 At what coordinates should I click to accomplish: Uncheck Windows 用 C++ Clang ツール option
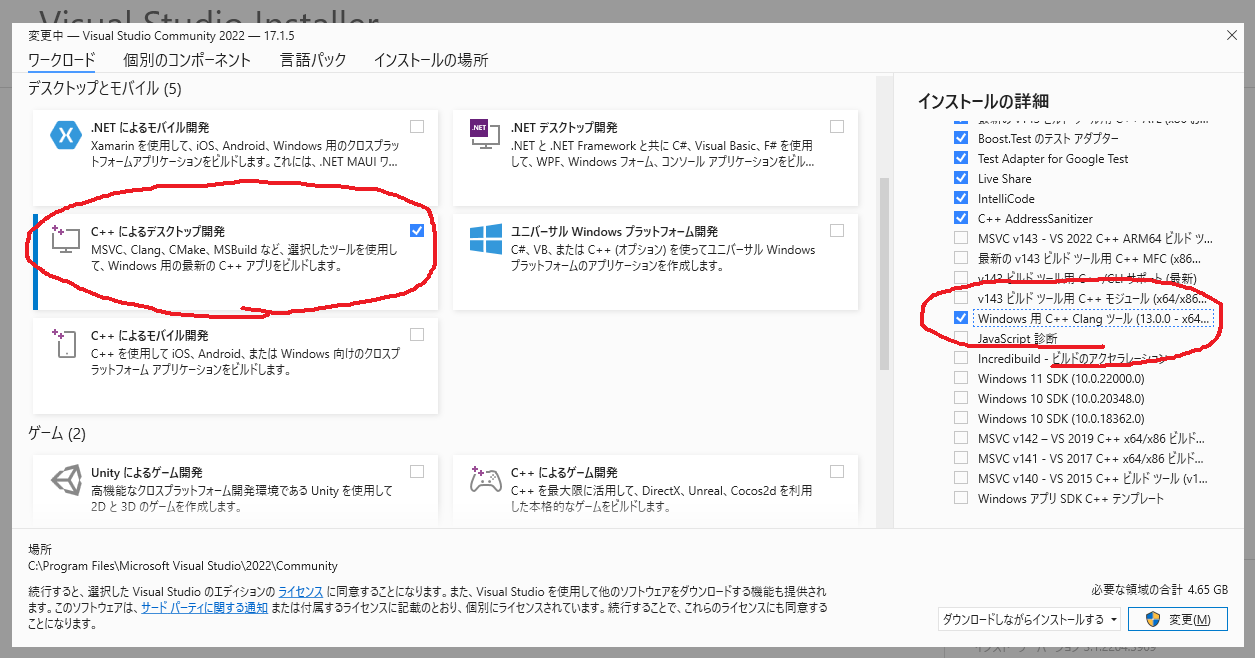[x=961, y=318]
